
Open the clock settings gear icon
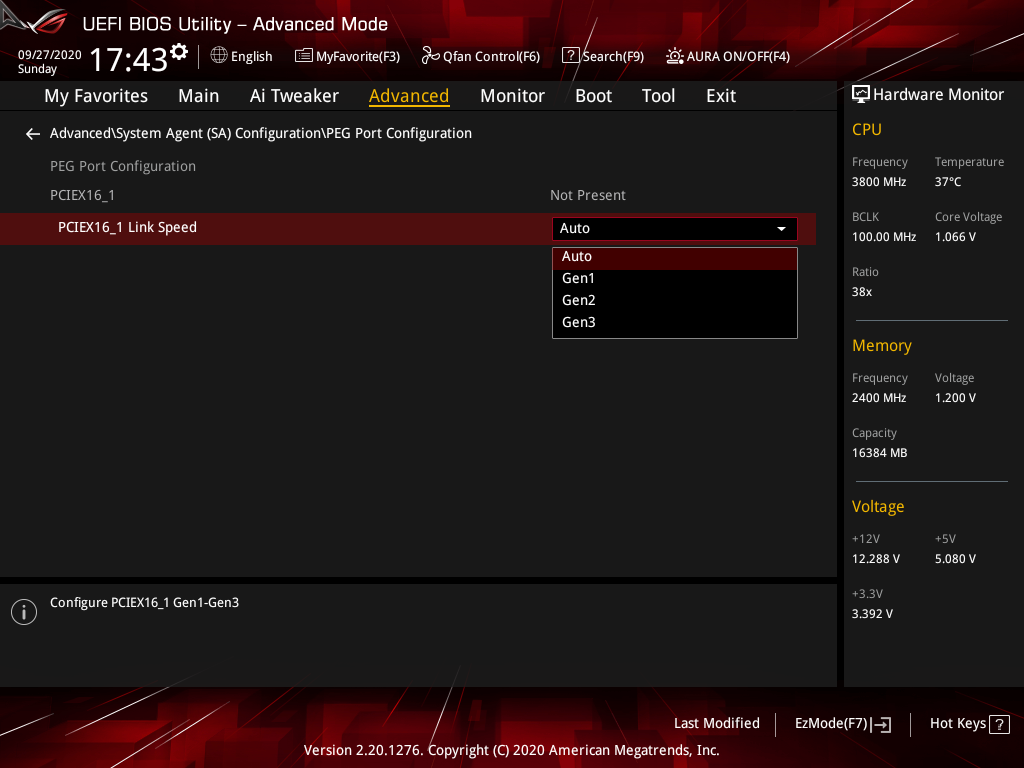click(179, 52)
